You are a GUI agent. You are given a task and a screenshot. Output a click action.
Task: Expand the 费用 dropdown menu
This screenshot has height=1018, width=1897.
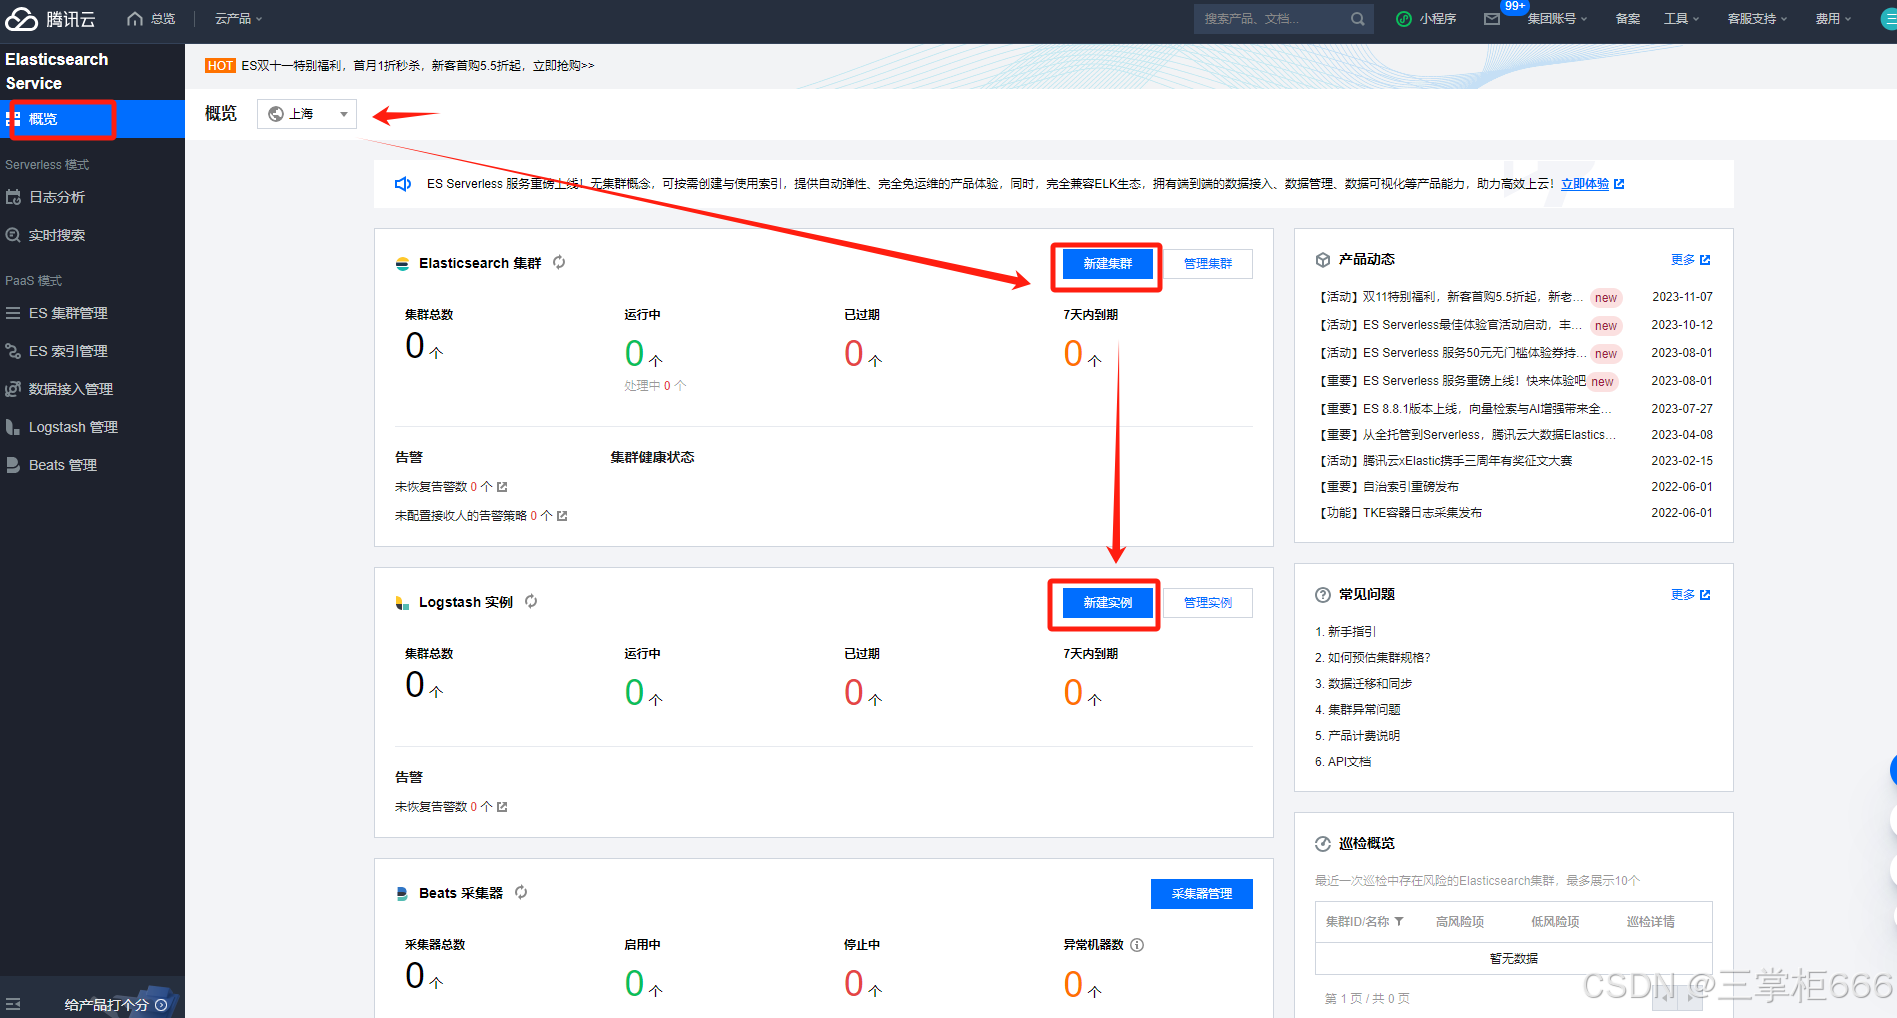[x=1833, y=19]
